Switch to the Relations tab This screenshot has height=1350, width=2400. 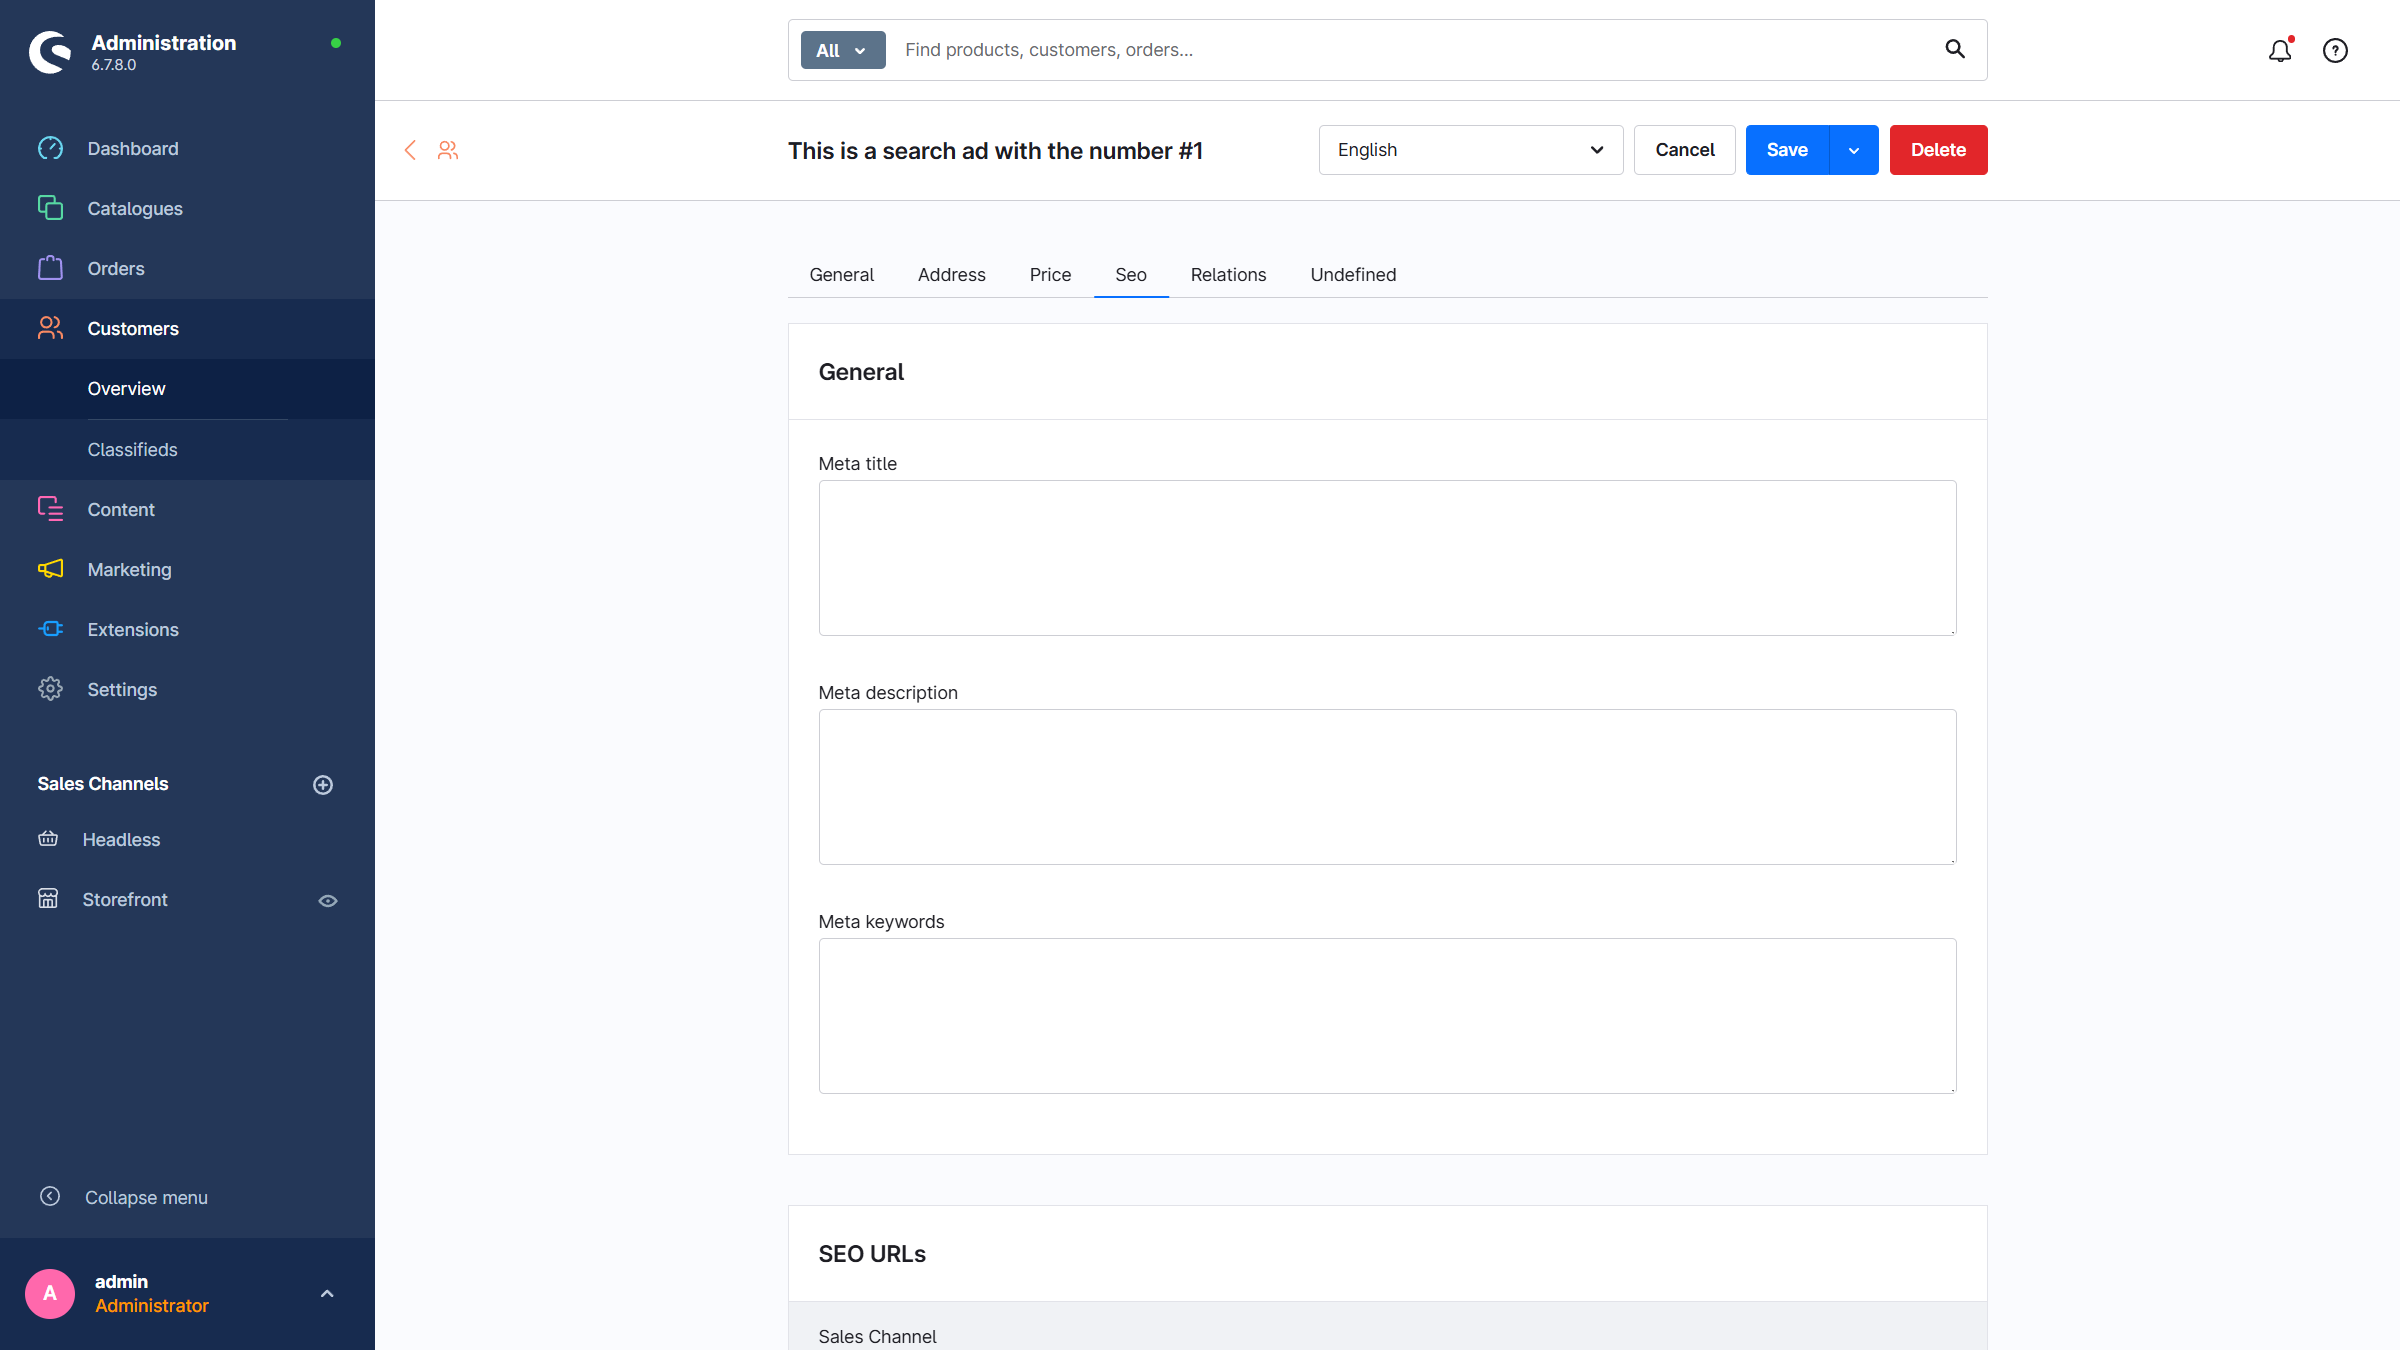coord(1228,275)
